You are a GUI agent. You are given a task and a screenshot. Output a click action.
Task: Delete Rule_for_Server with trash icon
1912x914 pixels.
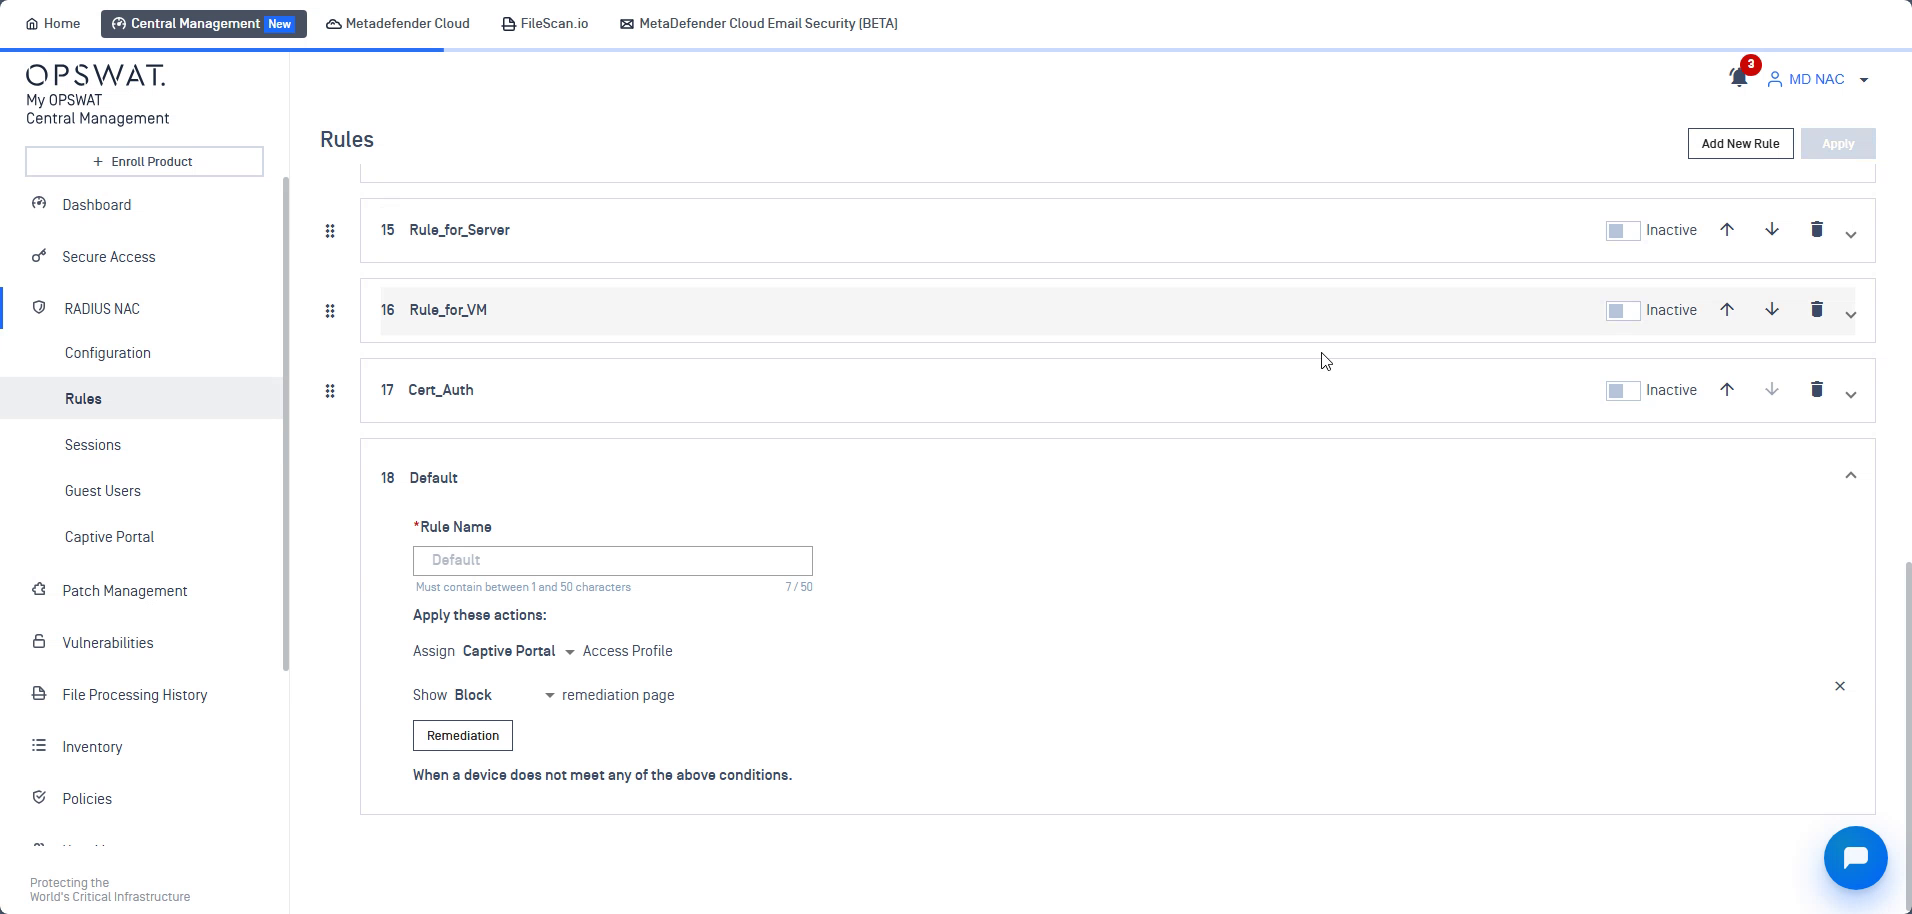pos(1817,230)
